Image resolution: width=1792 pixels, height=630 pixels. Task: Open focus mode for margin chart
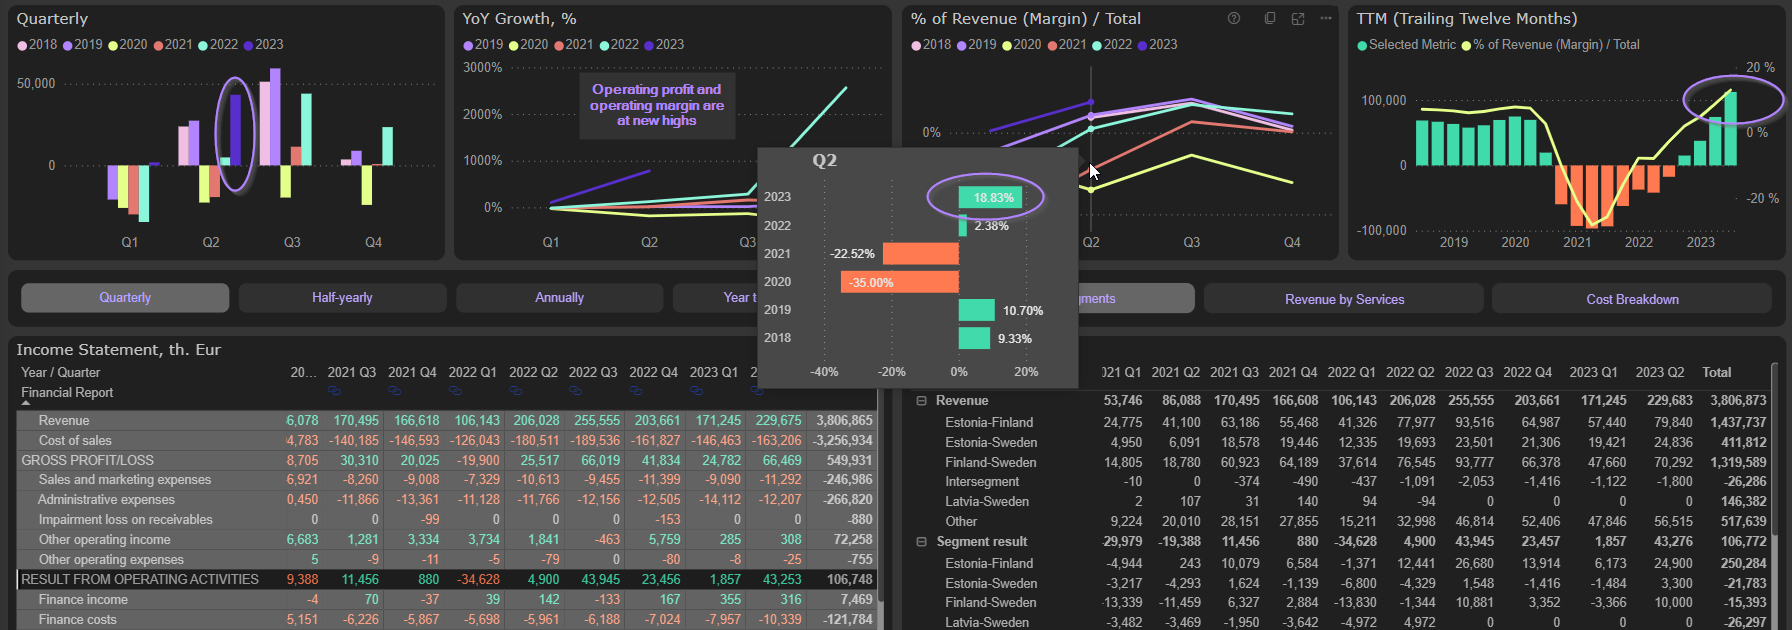(x=1298, y=18)
